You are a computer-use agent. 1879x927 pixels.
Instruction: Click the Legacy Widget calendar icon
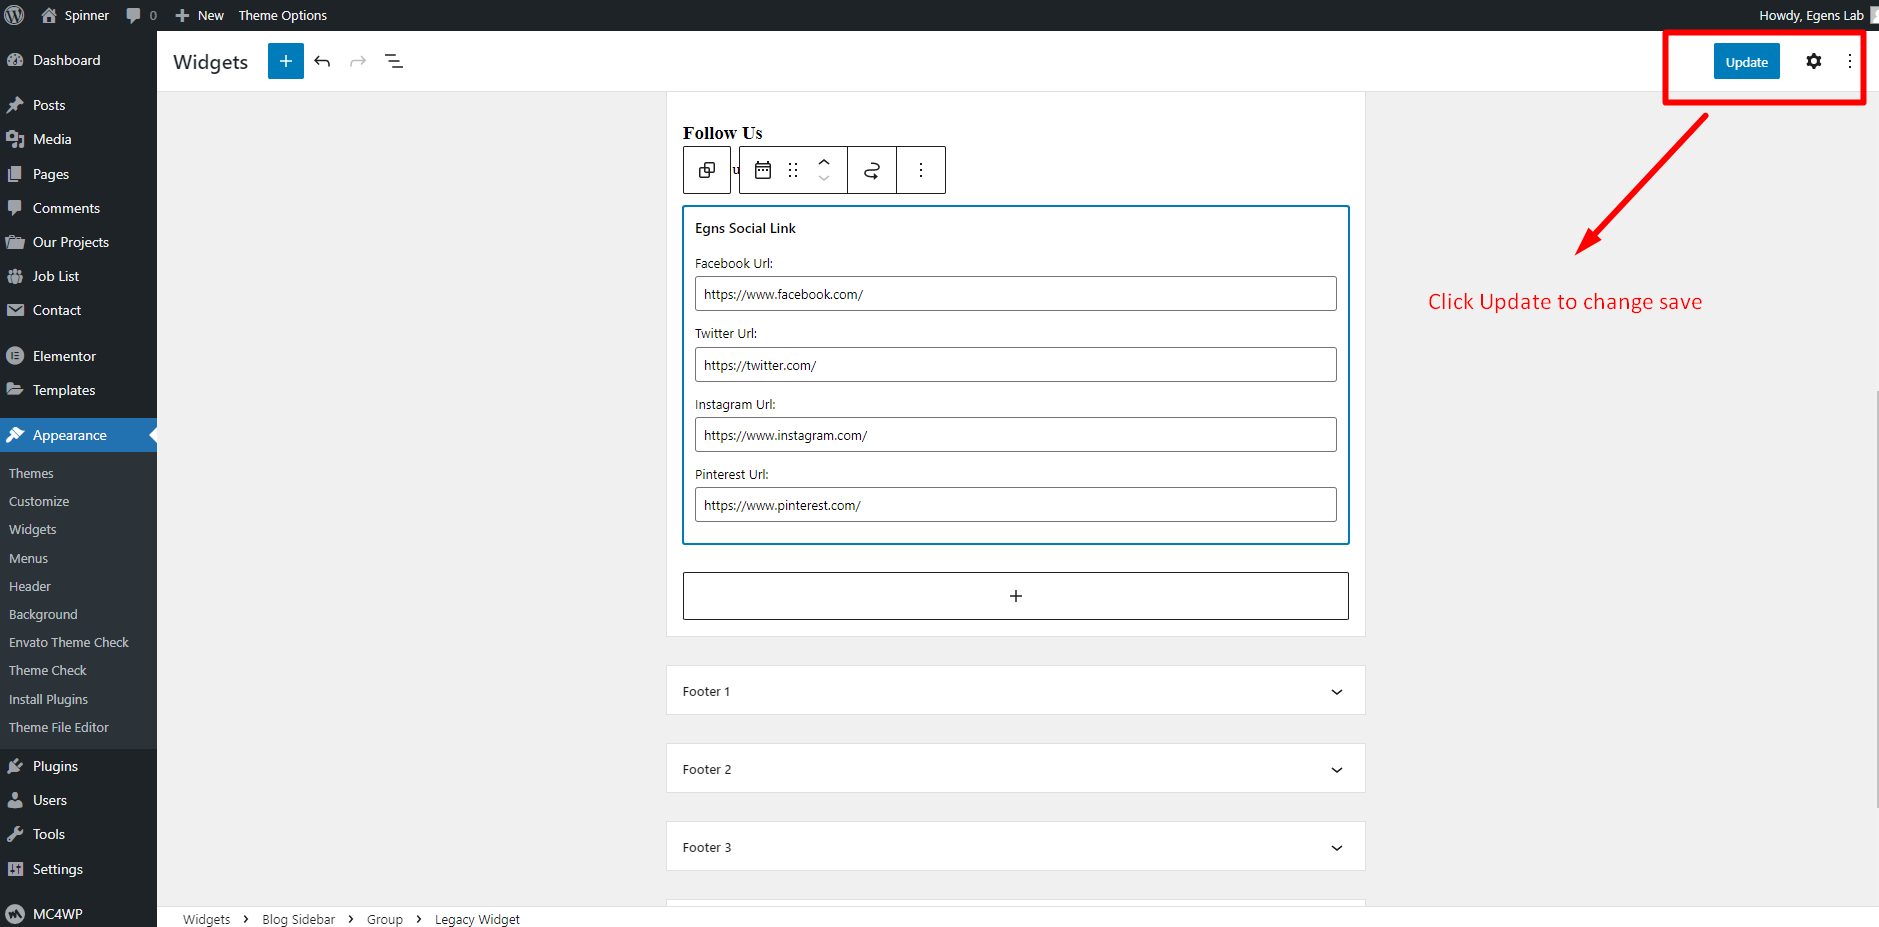coord(763,170)
